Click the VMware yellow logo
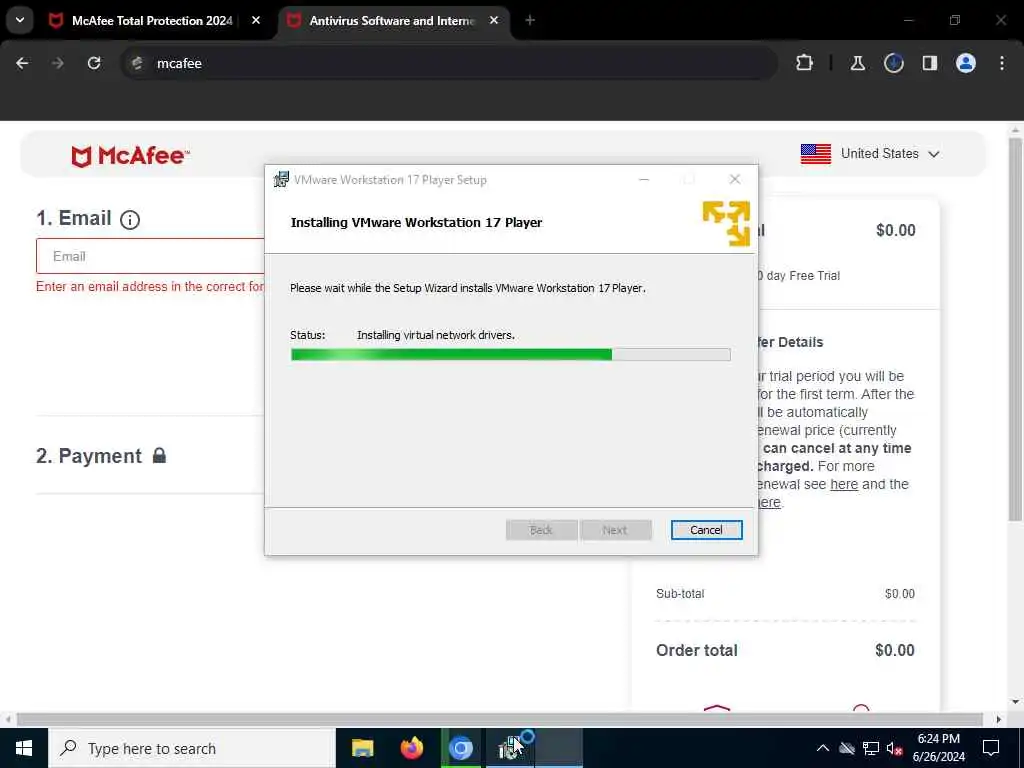The height and width of the screenshot is (768, 1024). [x=726, y=223]
